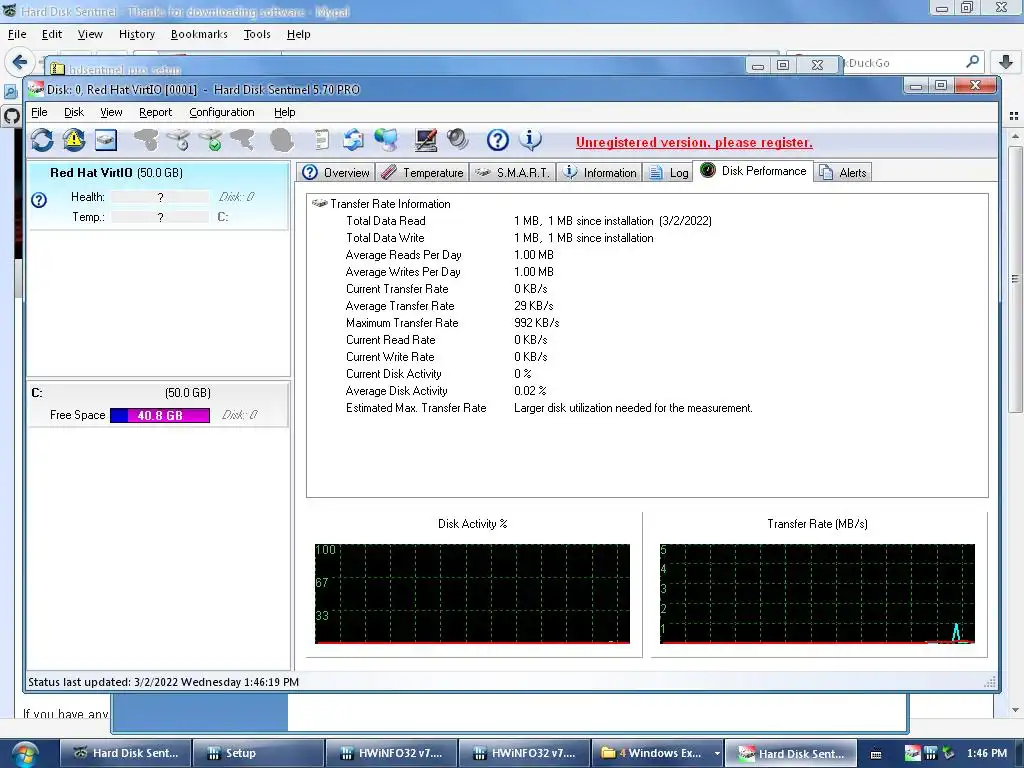Open the Windows Explorer taskbar group

pyautogui.click(x=651, y=753)
